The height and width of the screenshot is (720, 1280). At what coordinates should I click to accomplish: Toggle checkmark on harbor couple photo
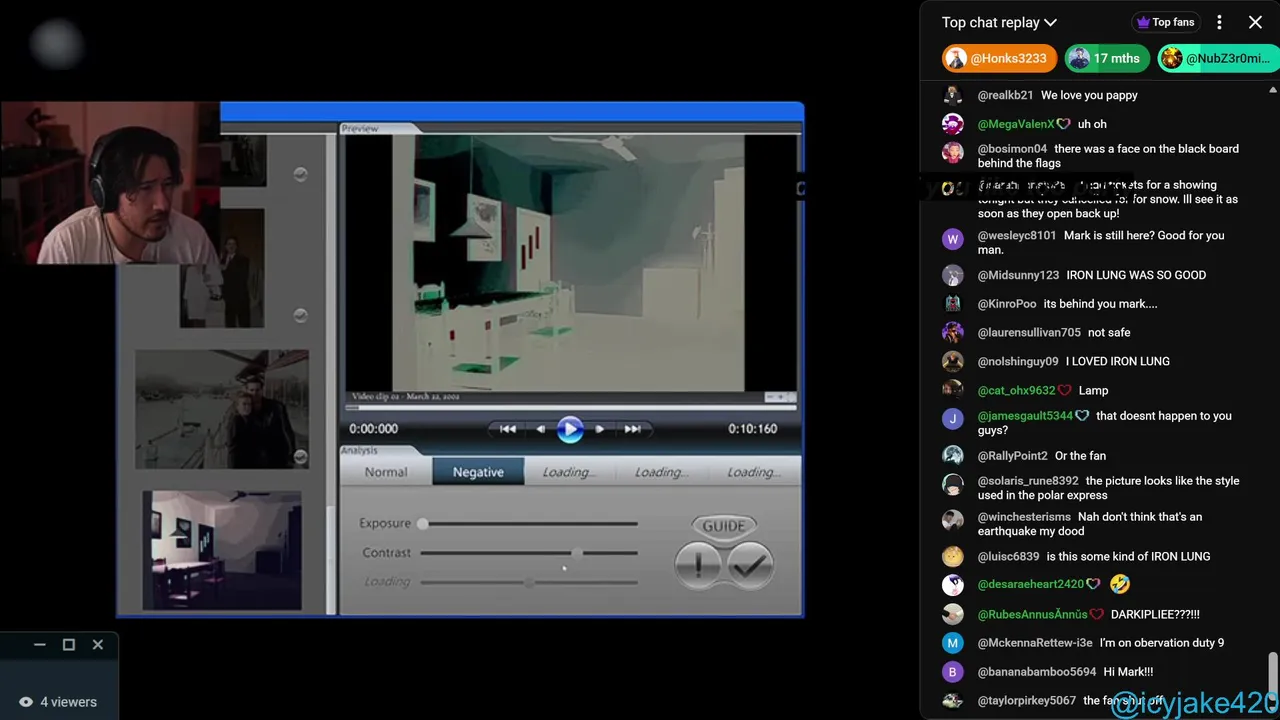click(300, 456)
